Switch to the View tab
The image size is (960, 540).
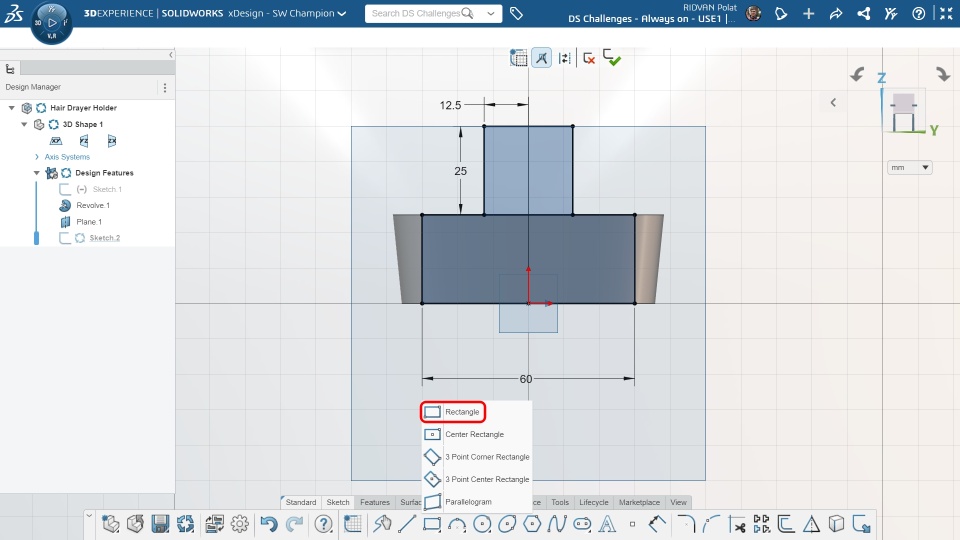point(678,502)
